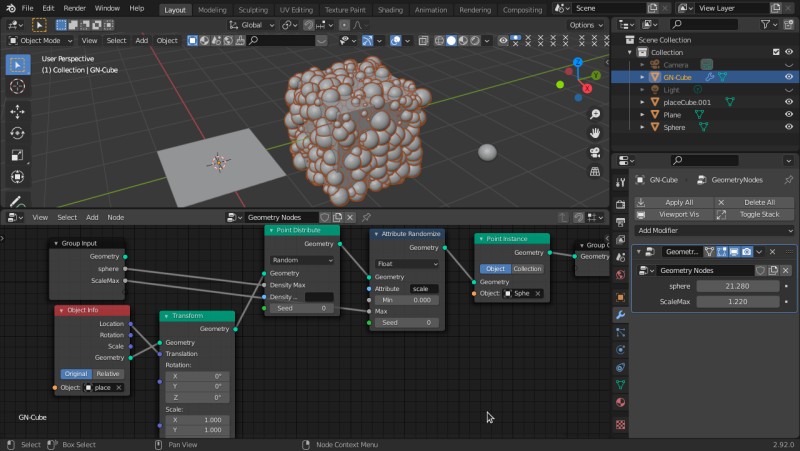
Task: Open Particles properties tab
Action: [x=620, y=333]
